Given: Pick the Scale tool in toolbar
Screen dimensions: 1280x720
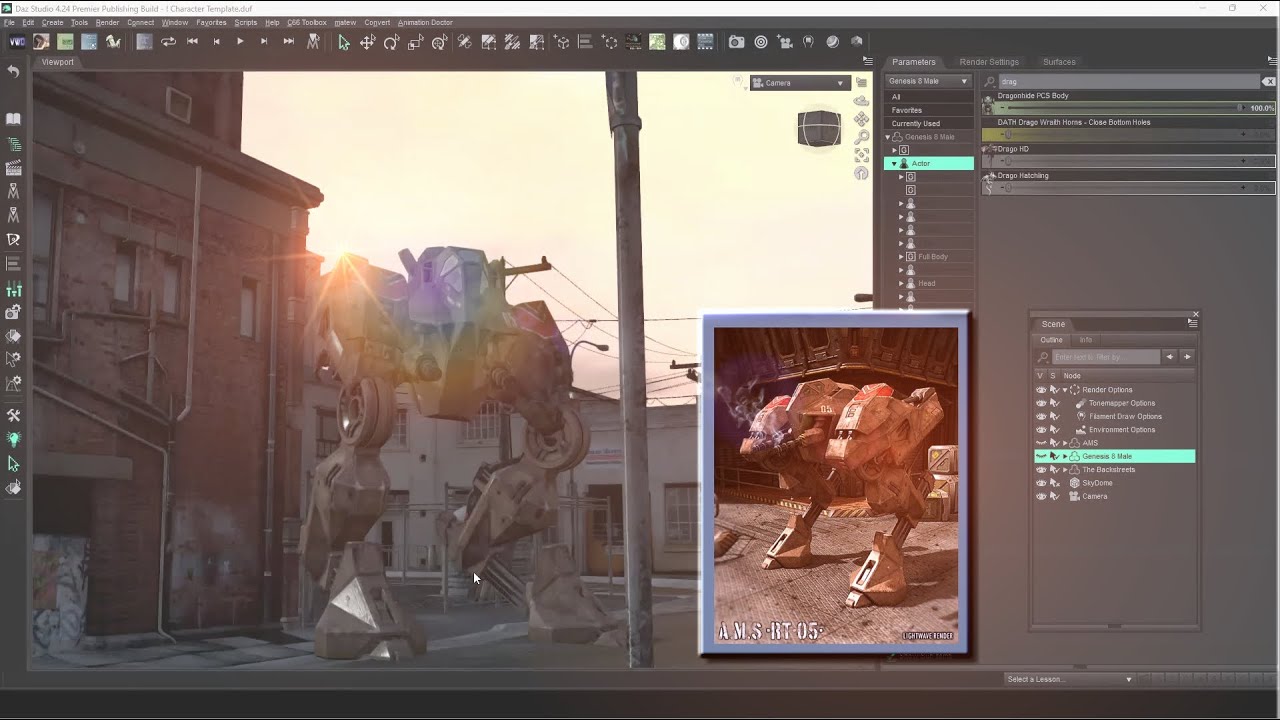Looking at the screenshot, I should pyautogui.click(x=415, y=42).
